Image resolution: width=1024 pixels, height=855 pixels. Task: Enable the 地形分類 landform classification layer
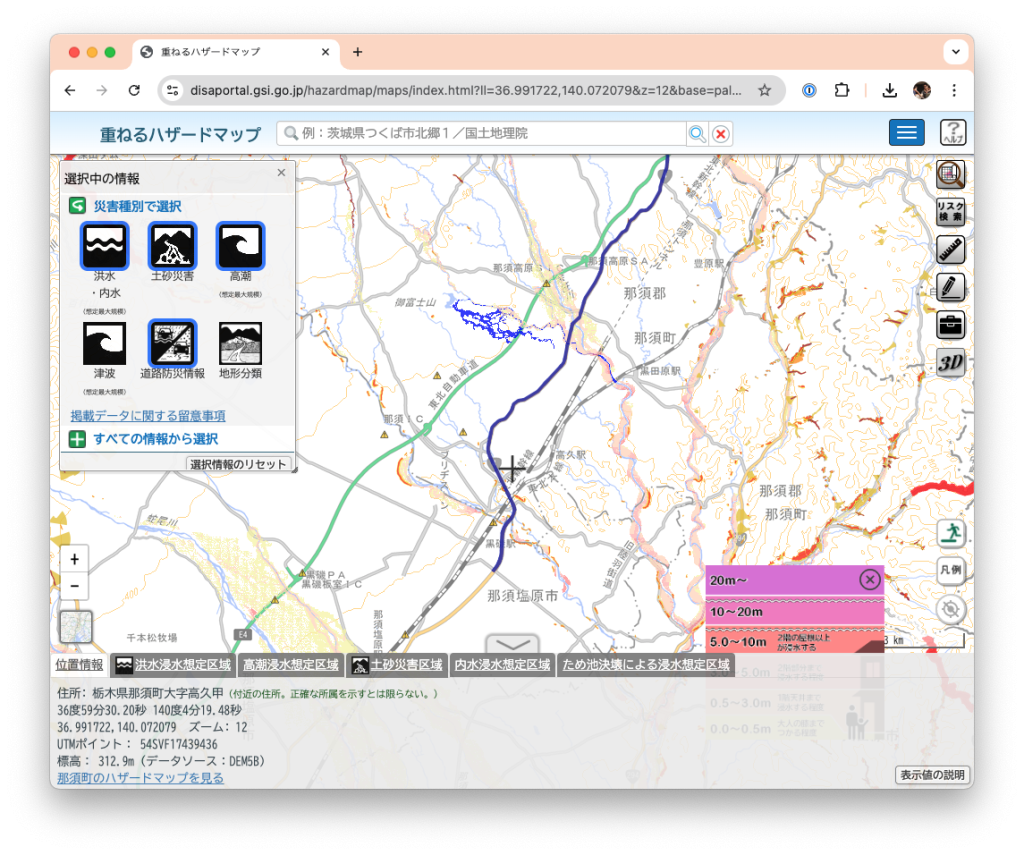click(x=240, y=344)
